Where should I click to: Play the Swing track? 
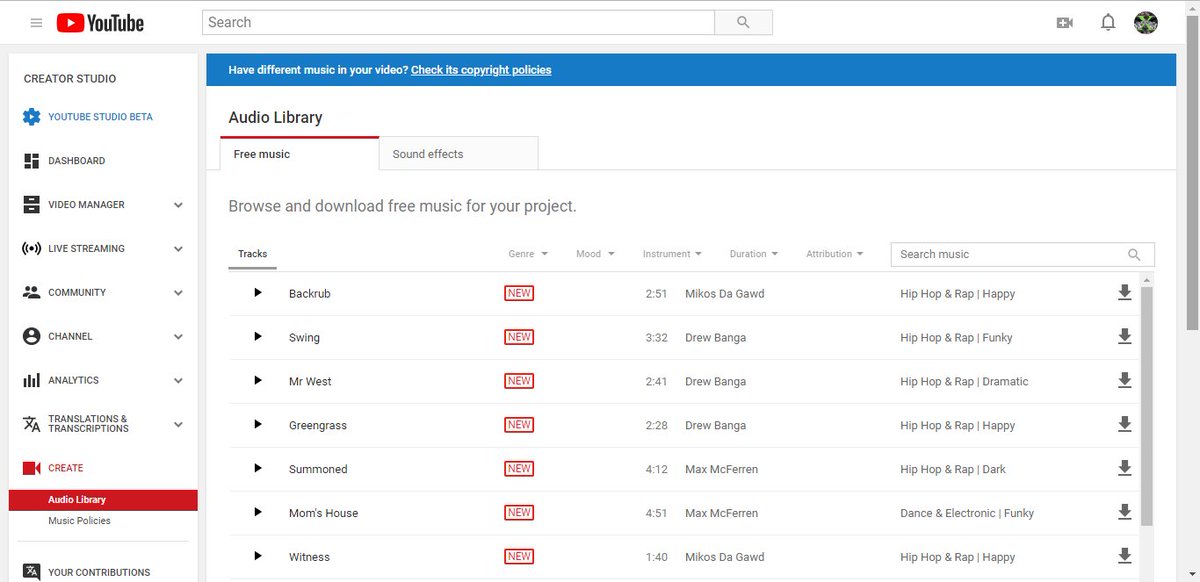(x=257, y=337)
